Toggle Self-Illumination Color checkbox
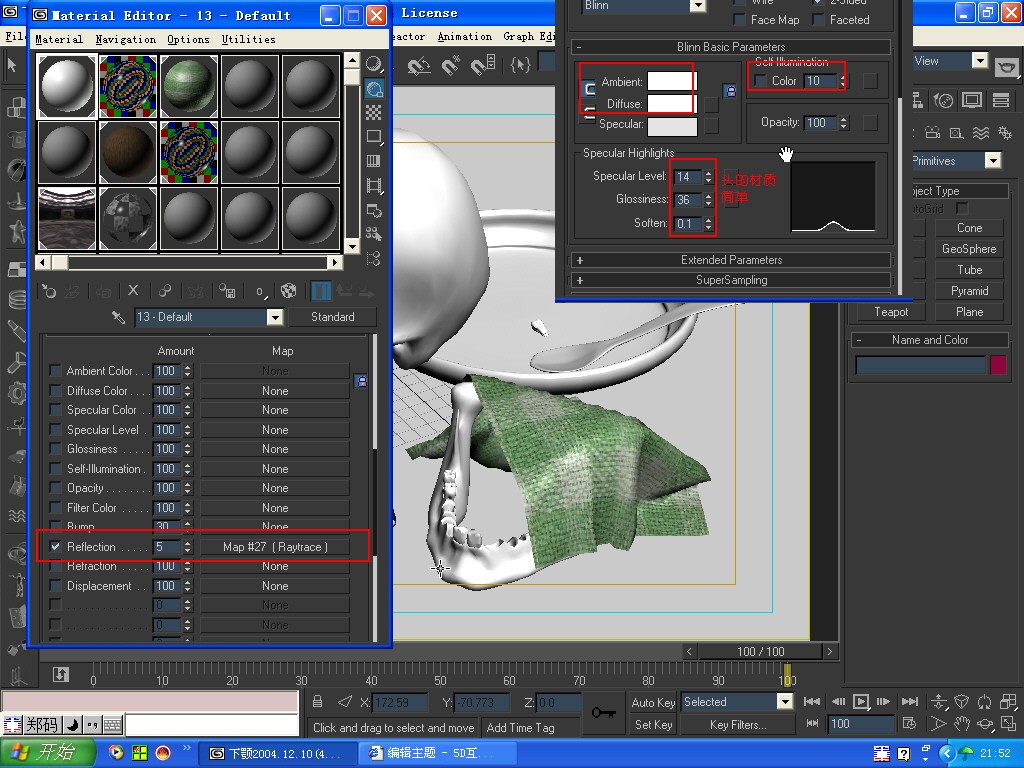 [760, 80]
